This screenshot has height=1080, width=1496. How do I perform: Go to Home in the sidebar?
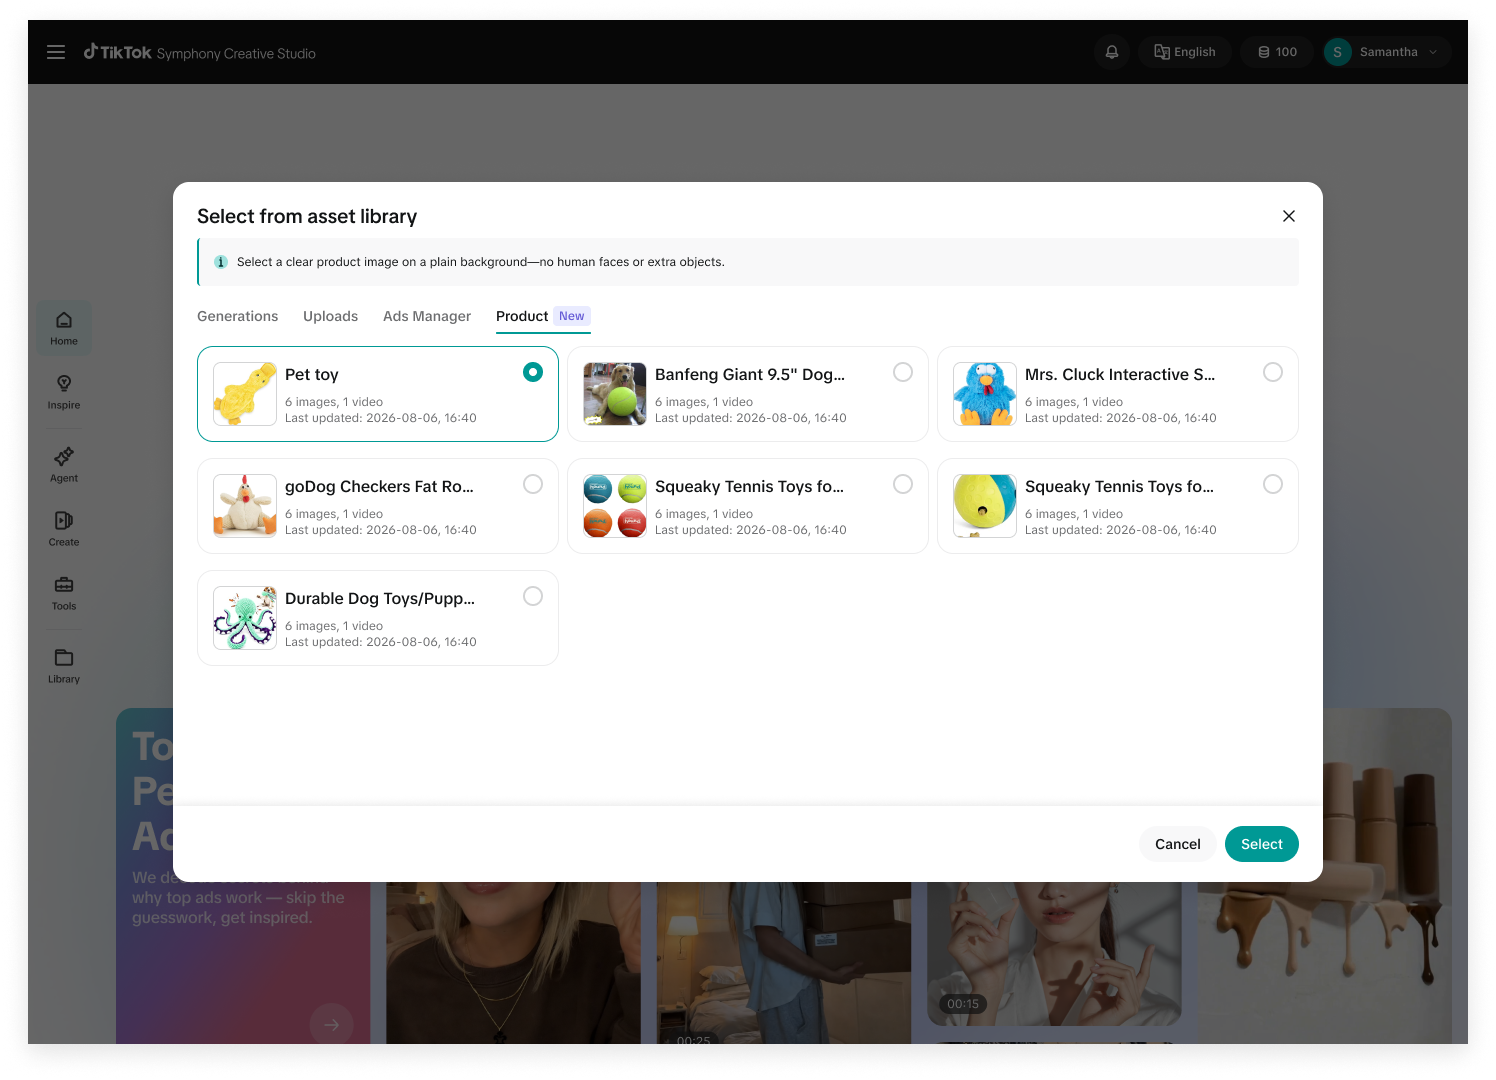pos(64,328)
